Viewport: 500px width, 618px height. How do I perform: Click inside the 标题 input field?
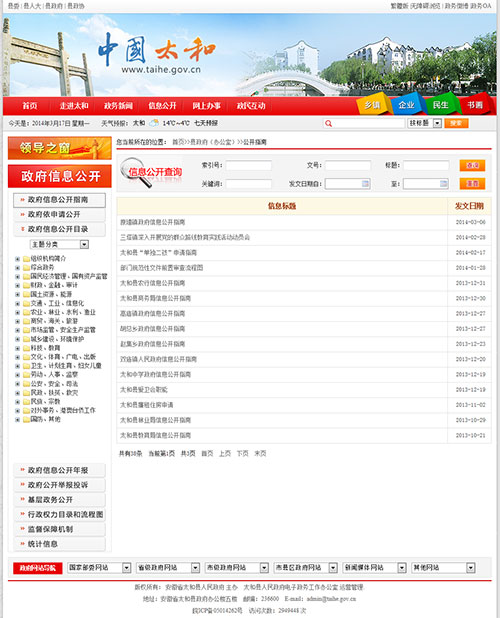[426, 166]
